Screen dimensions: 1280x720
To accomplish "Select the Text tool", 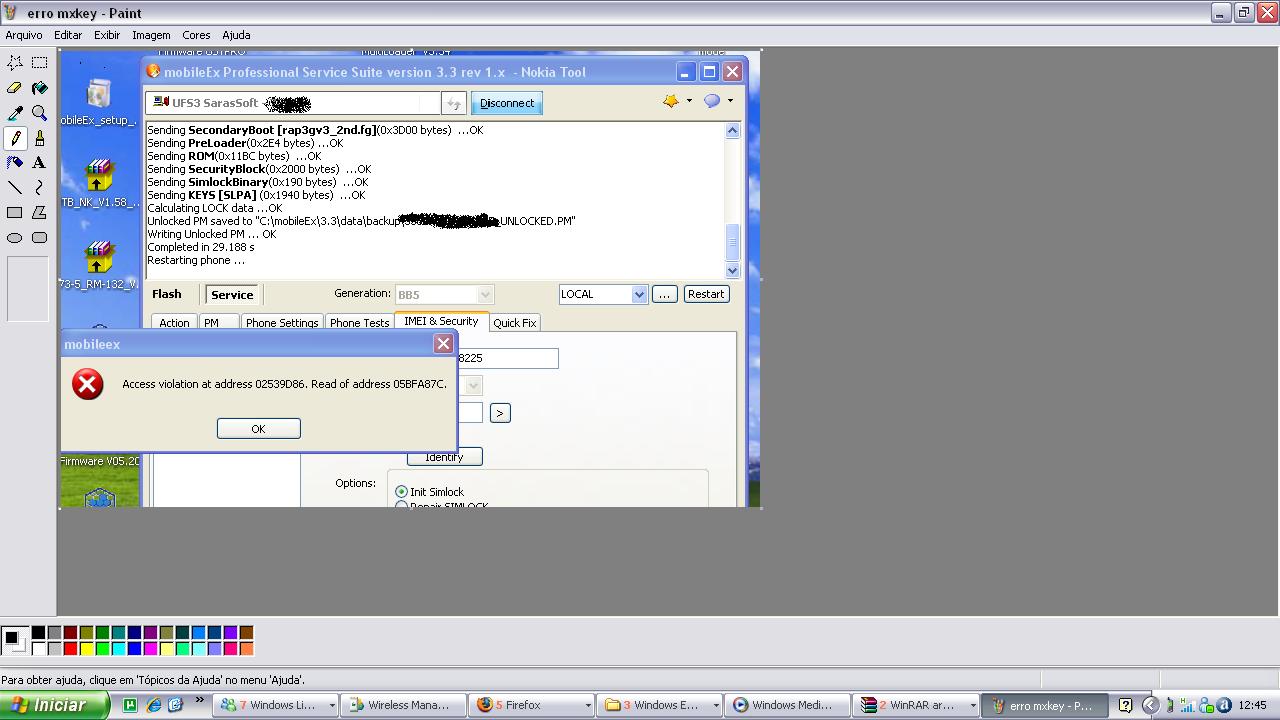I will point(39,163).
